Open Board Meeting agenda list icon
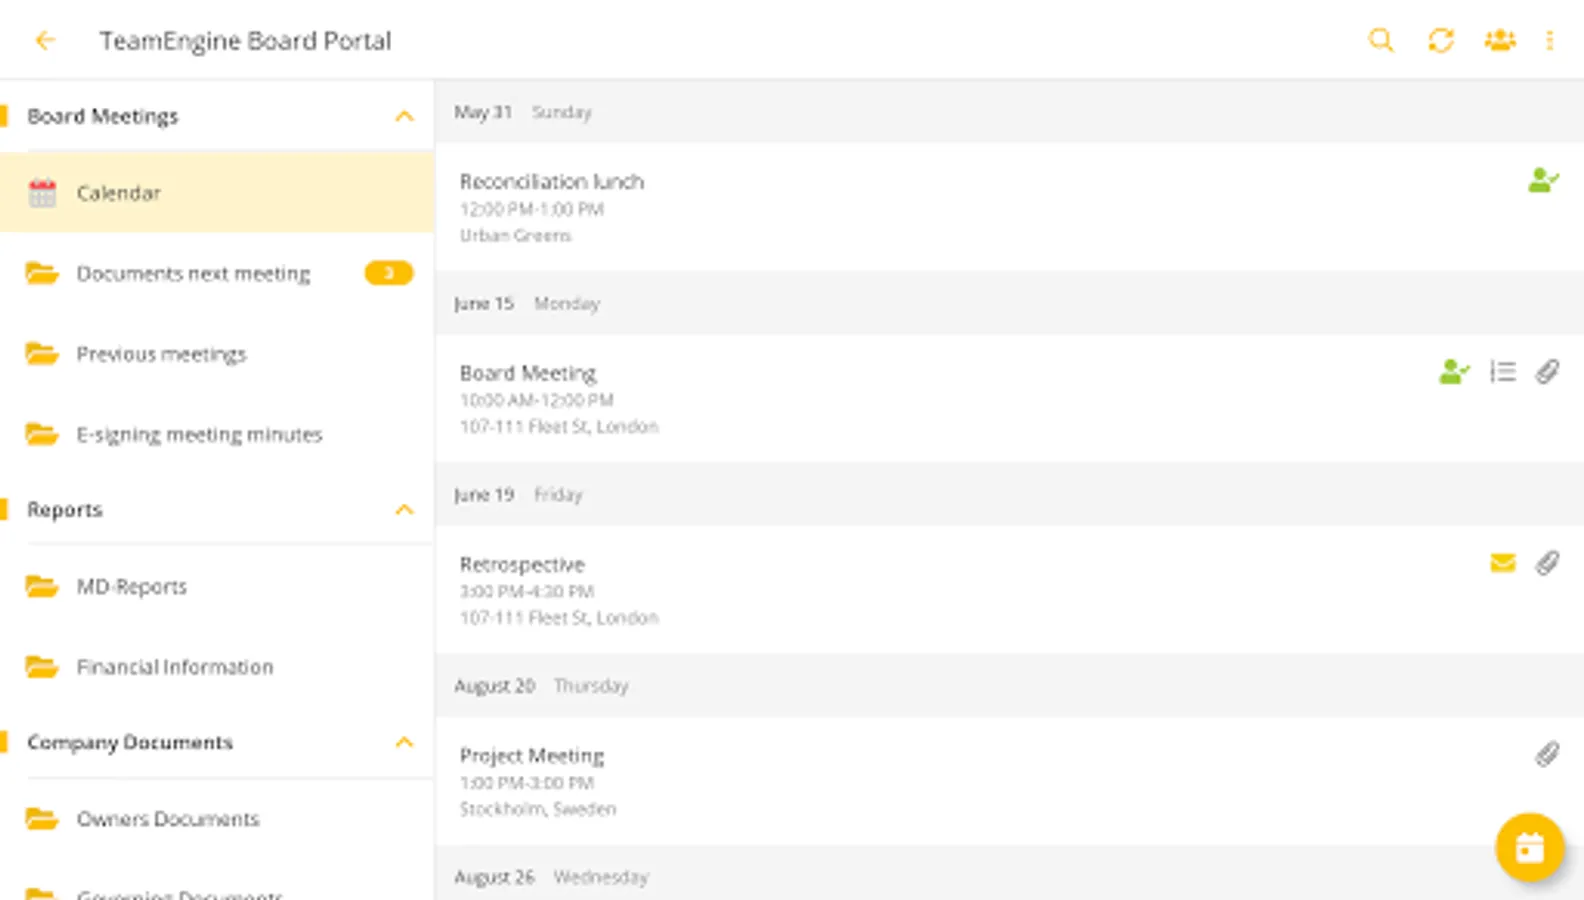The image size is (1584, 900). (1502, 372)
